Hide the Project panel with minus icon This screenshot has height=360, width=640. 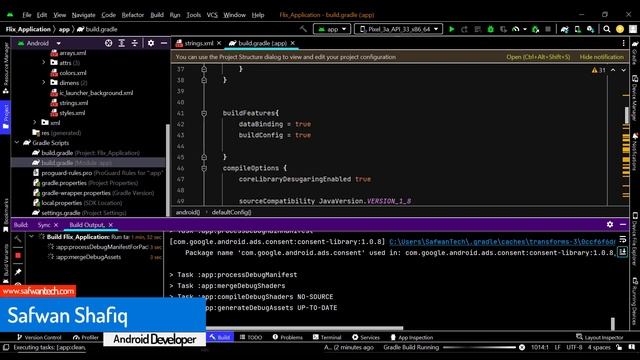pyautogui.click(x=164, y=43)
